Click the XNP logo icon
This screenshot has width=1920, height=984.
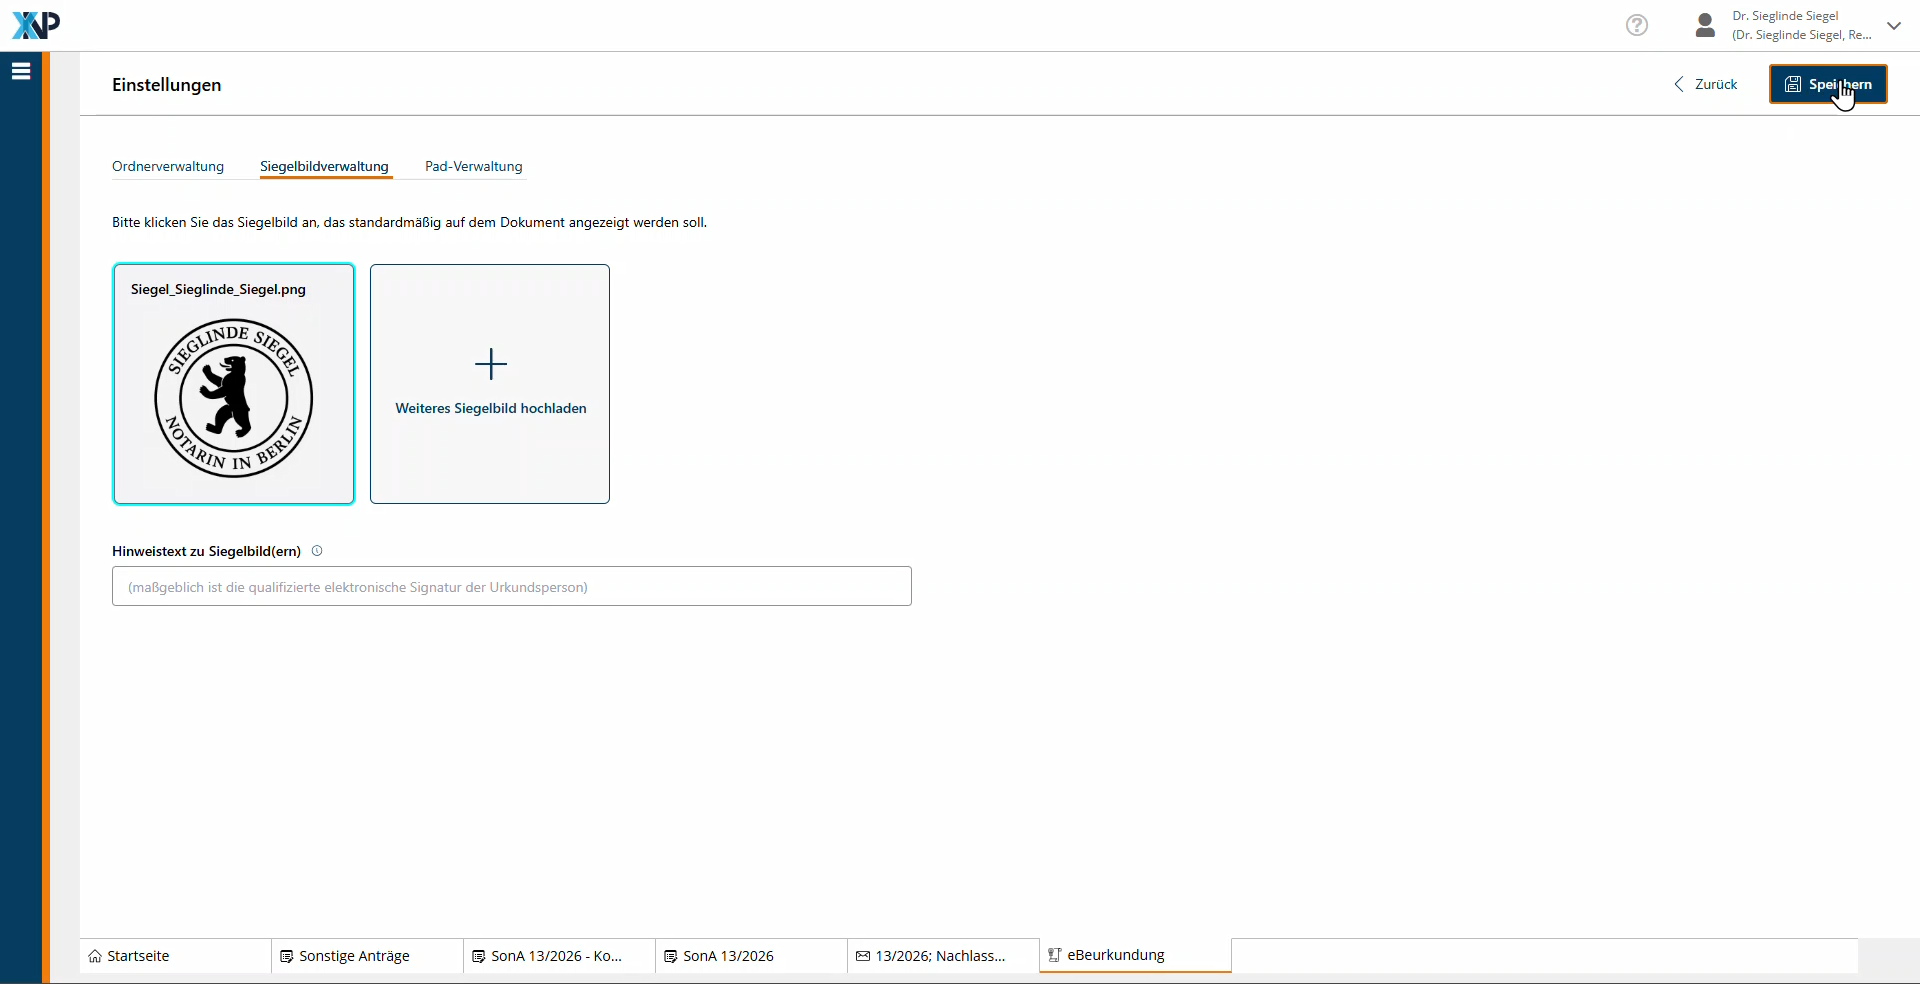coord(36,25)
